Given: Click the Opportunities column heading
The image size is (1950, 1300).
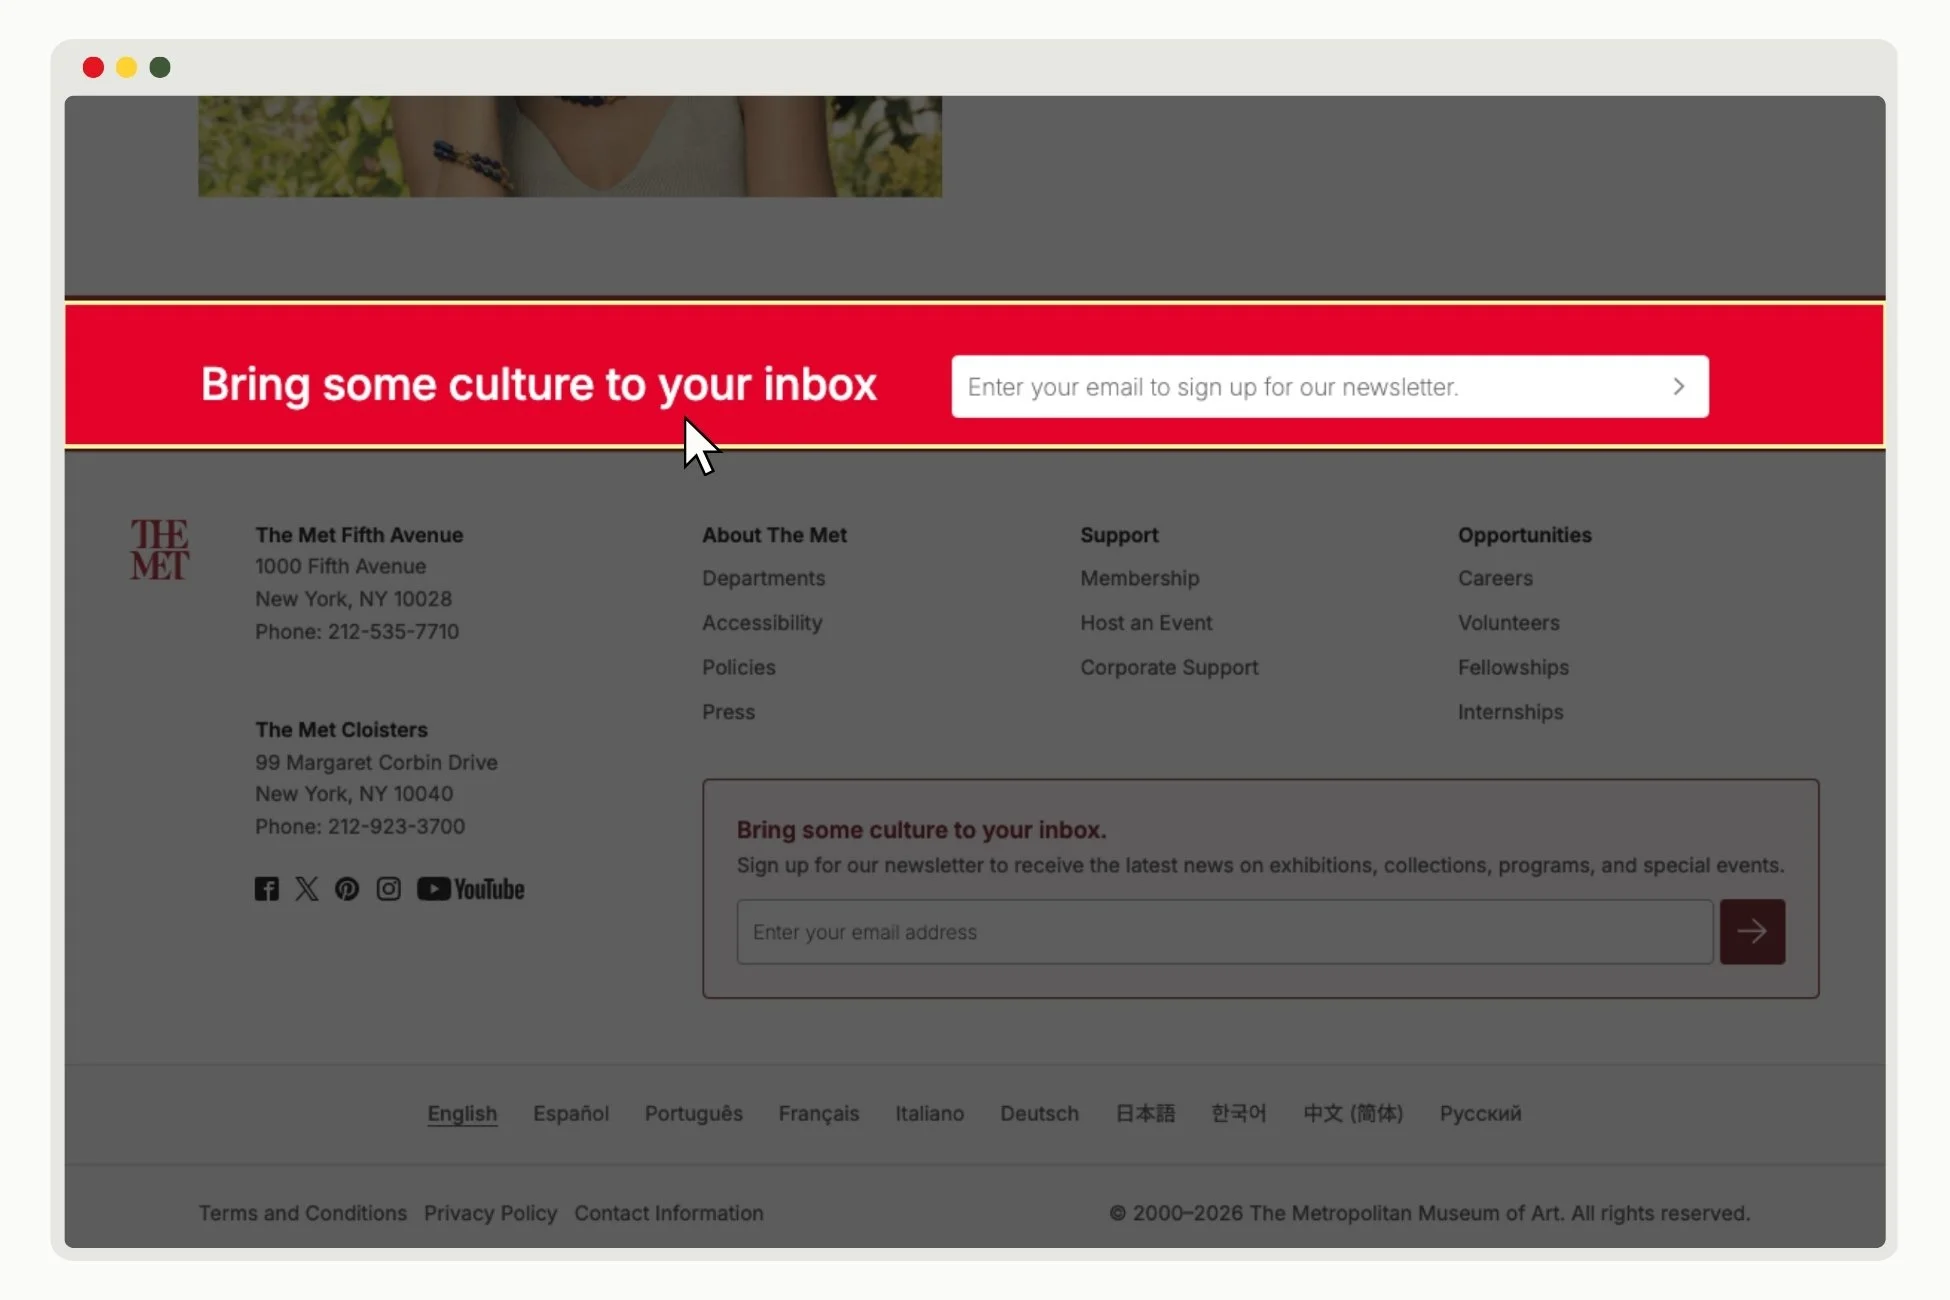Looking at the screenshot, I should [x=1524, y=535].
